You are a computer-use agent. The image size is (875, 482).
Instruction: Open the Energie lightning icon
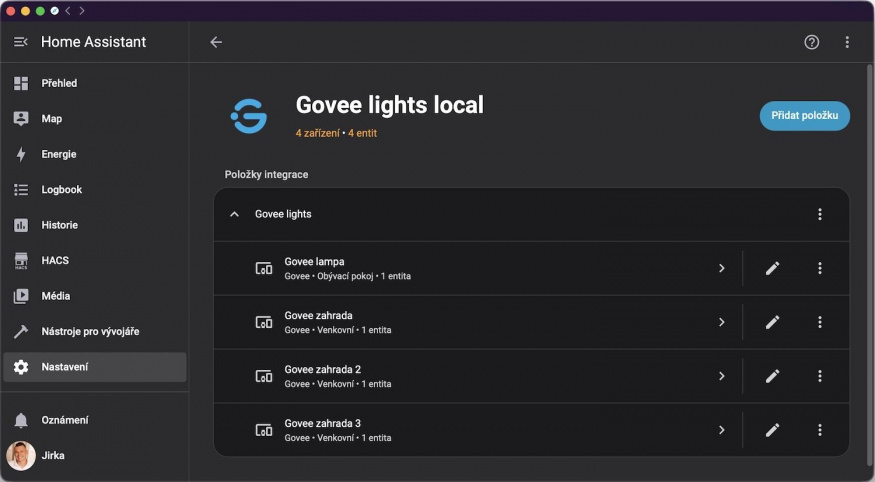tap(21, 155)
